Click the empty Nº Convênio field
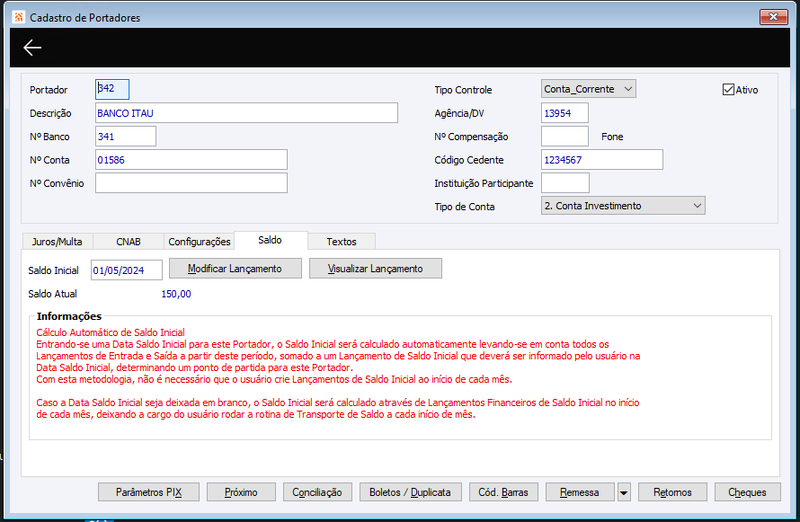 (x=191, y=183)
